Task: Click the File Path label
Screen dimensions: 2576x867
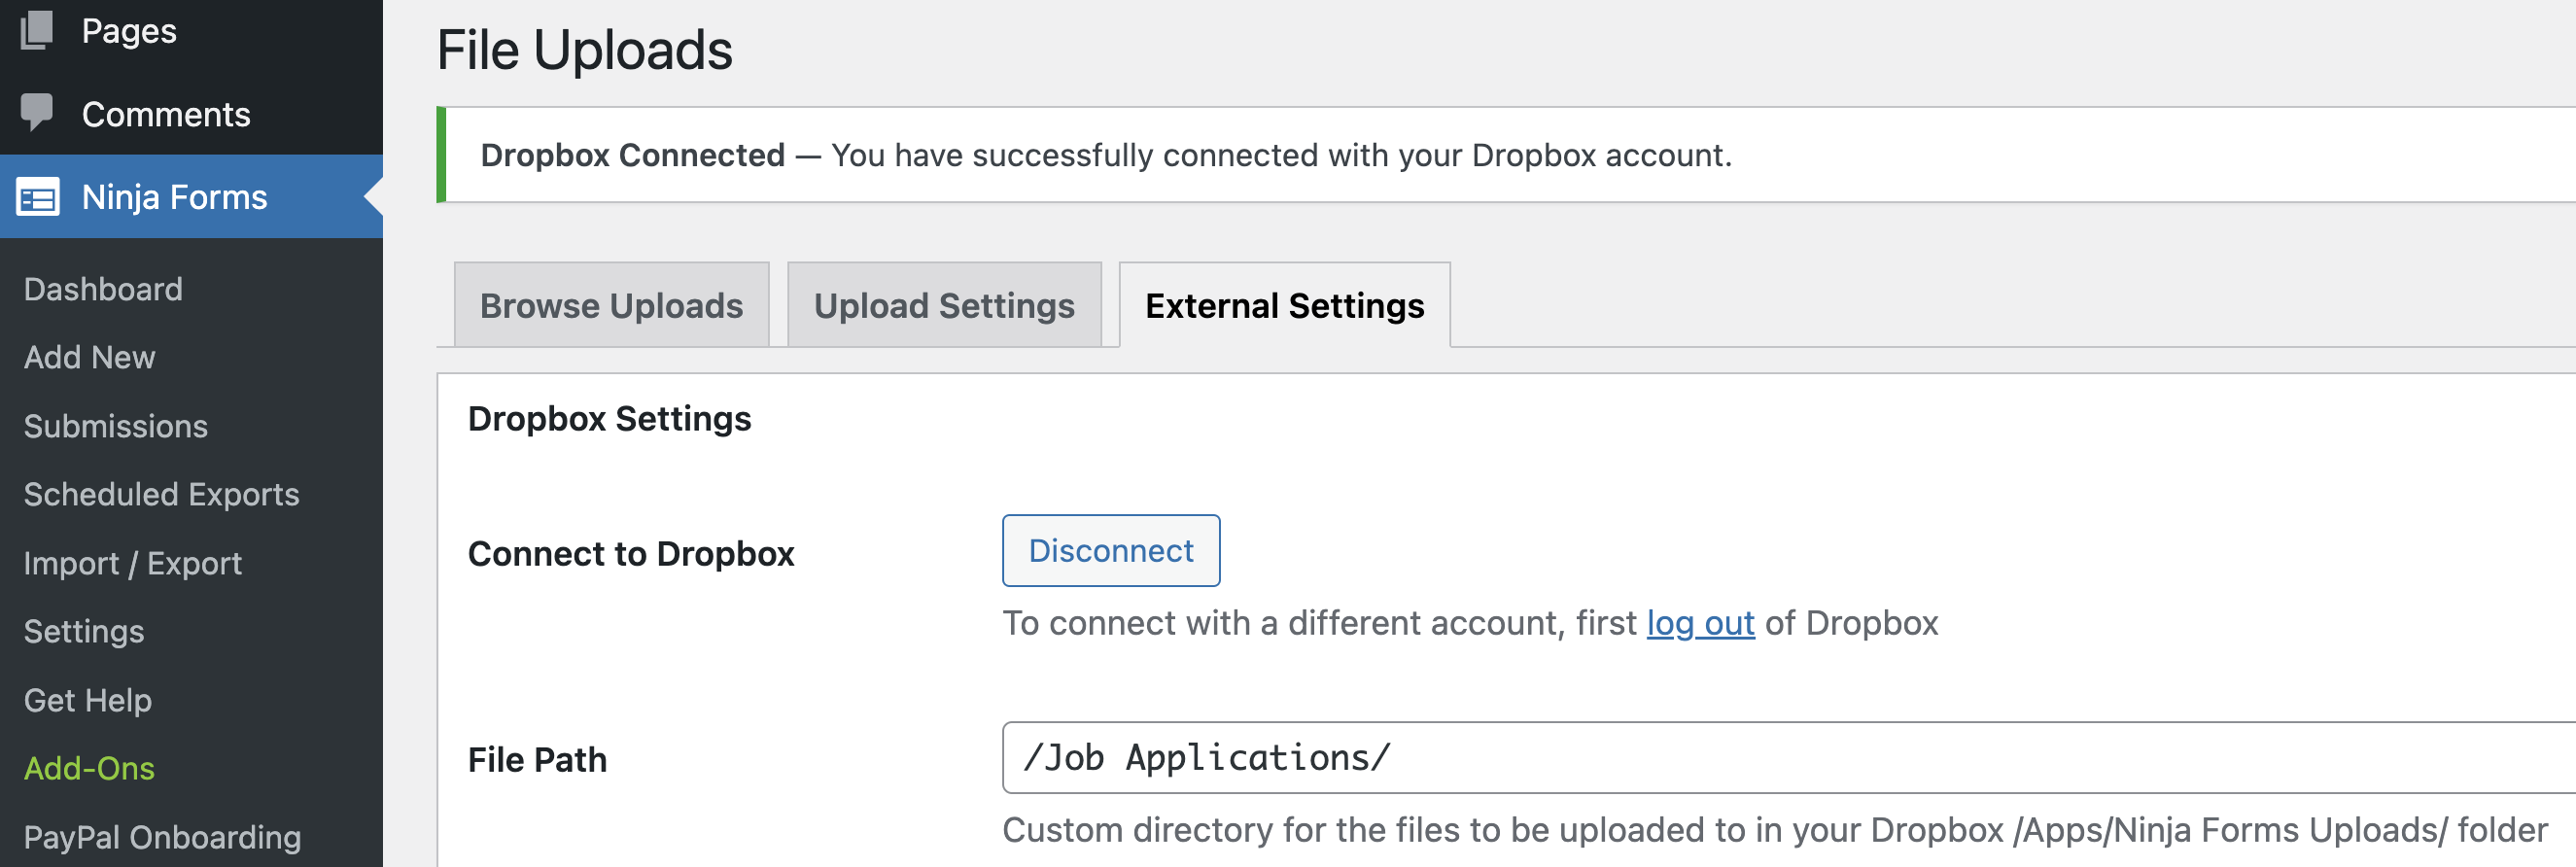Action: point(537,759)
